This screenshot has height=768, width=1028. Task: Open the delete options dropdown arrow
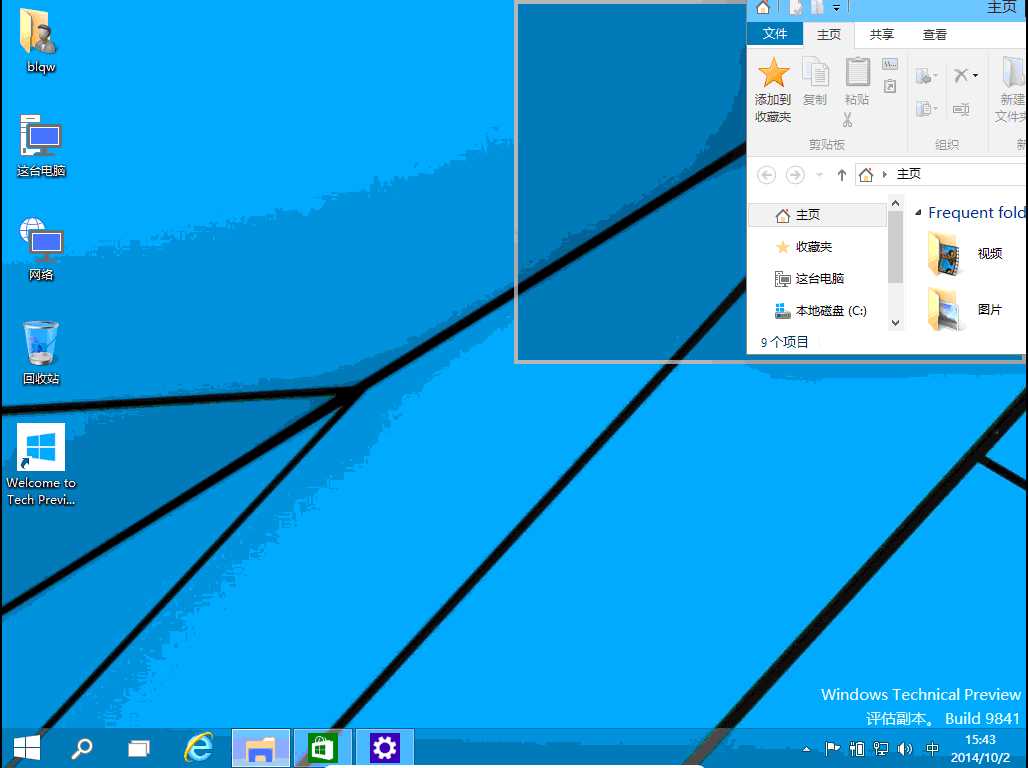[x=976, y=76]
